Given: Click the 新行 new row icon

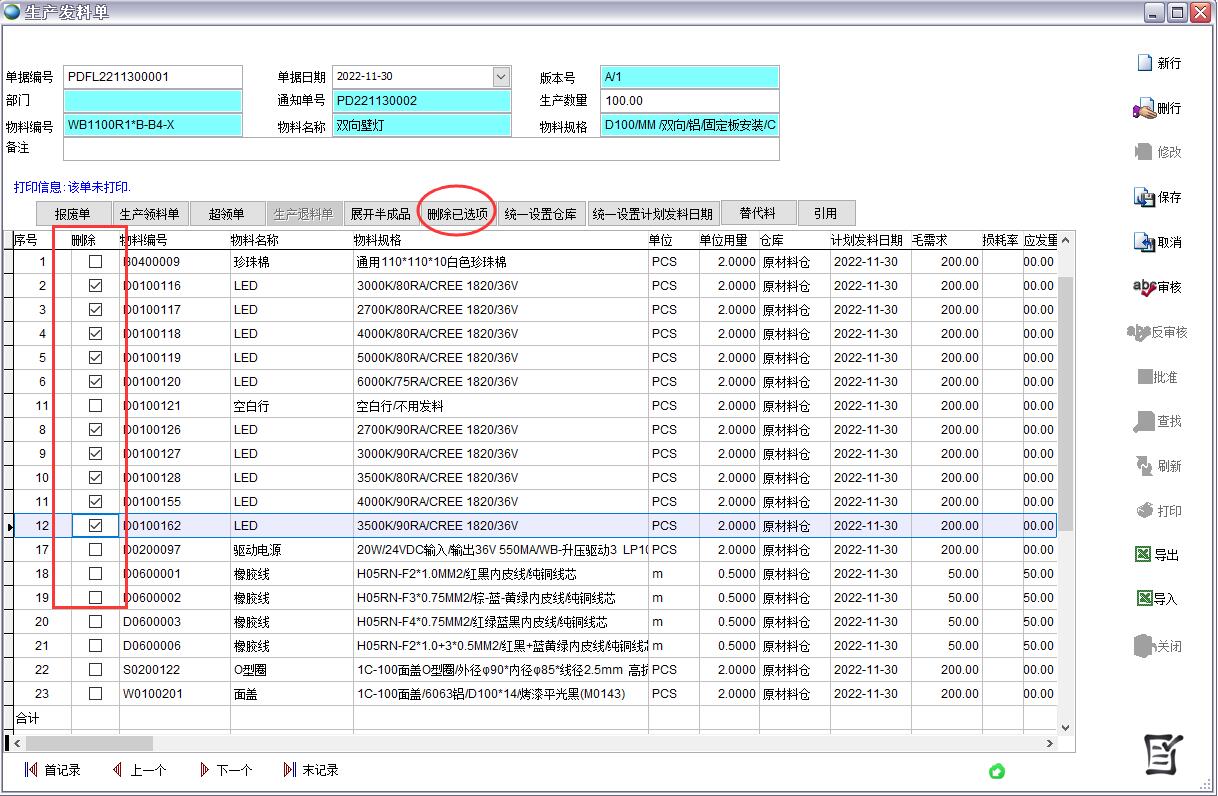Looking at the screenshot, I should point(1145,63).
